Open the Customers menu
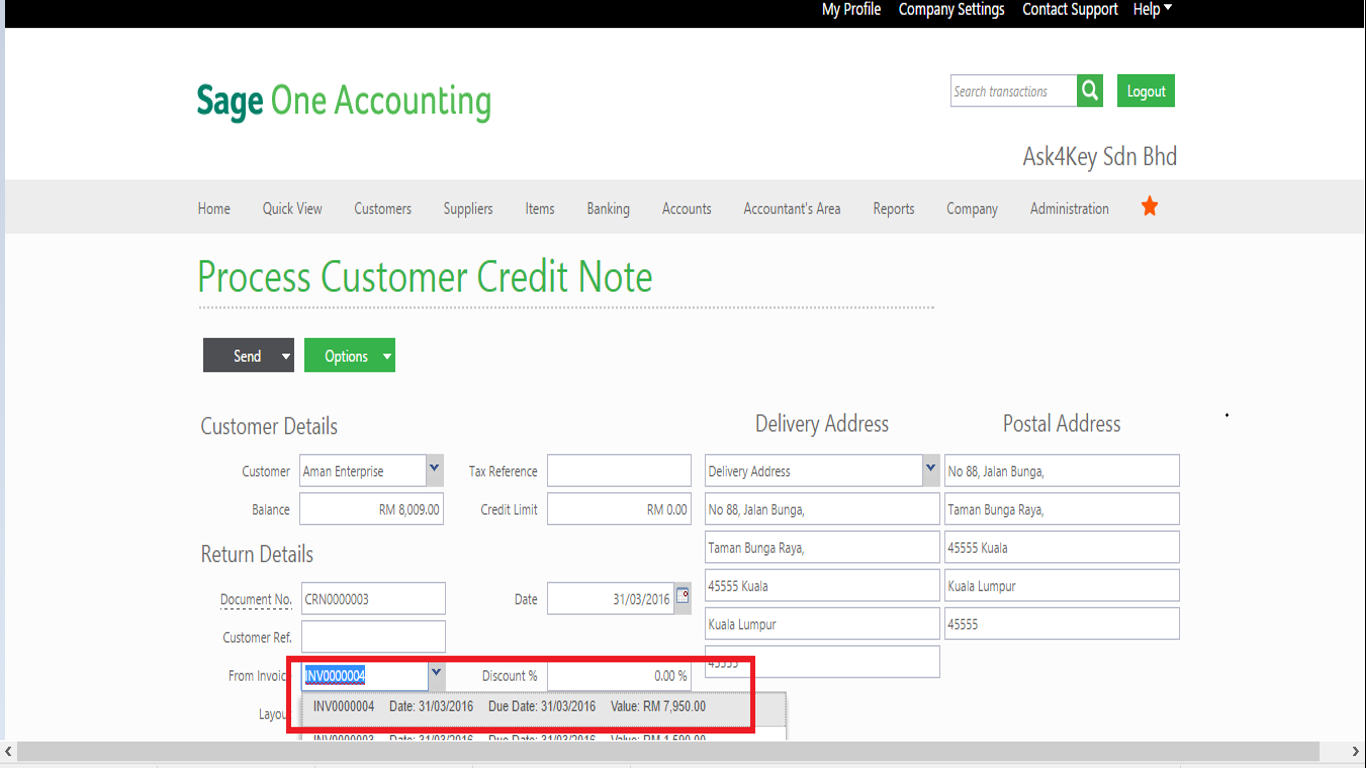 (383, 208)
